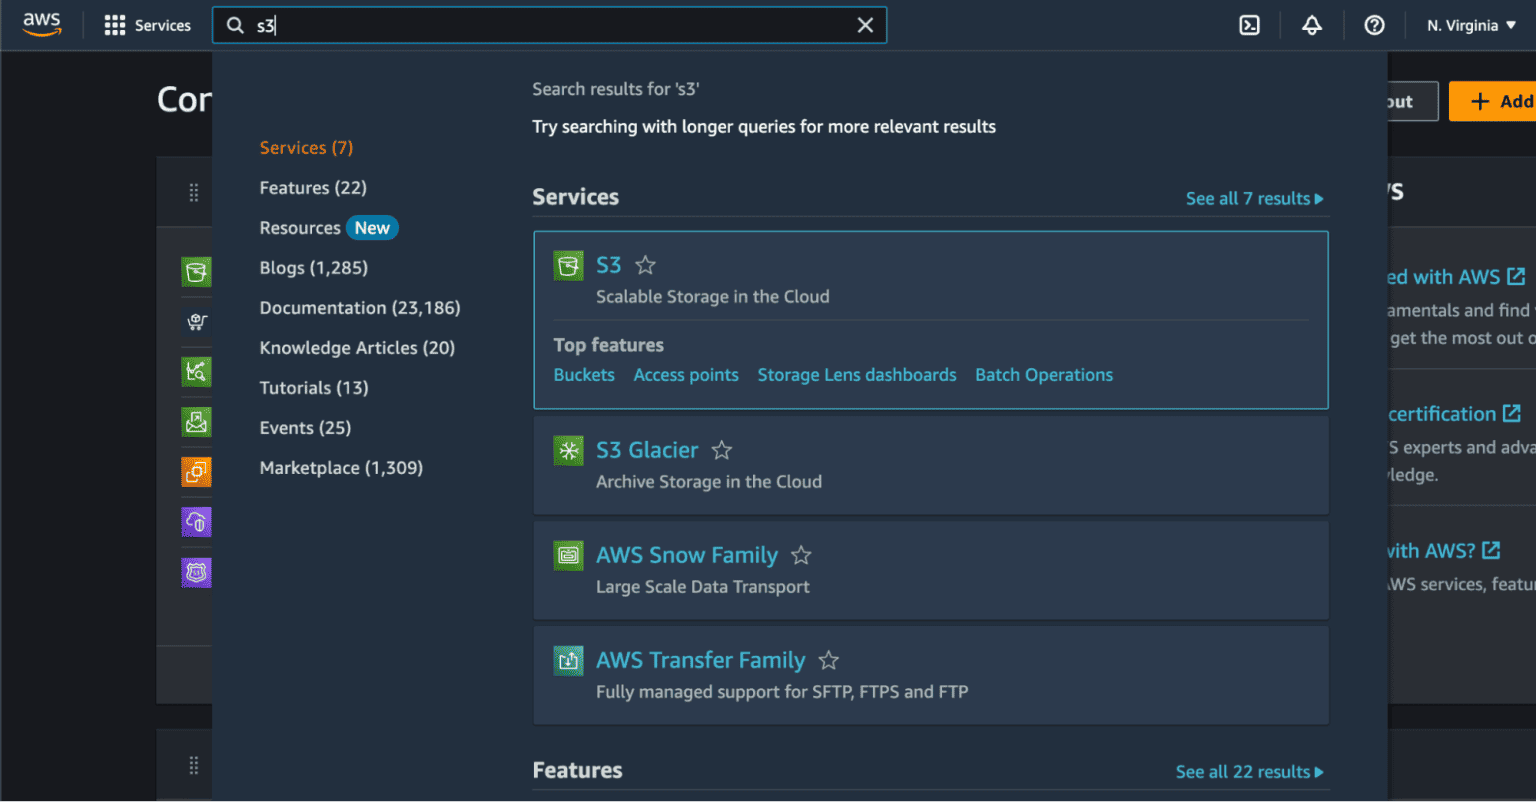Click the S3 Glacier service icon

coord(569,451)
